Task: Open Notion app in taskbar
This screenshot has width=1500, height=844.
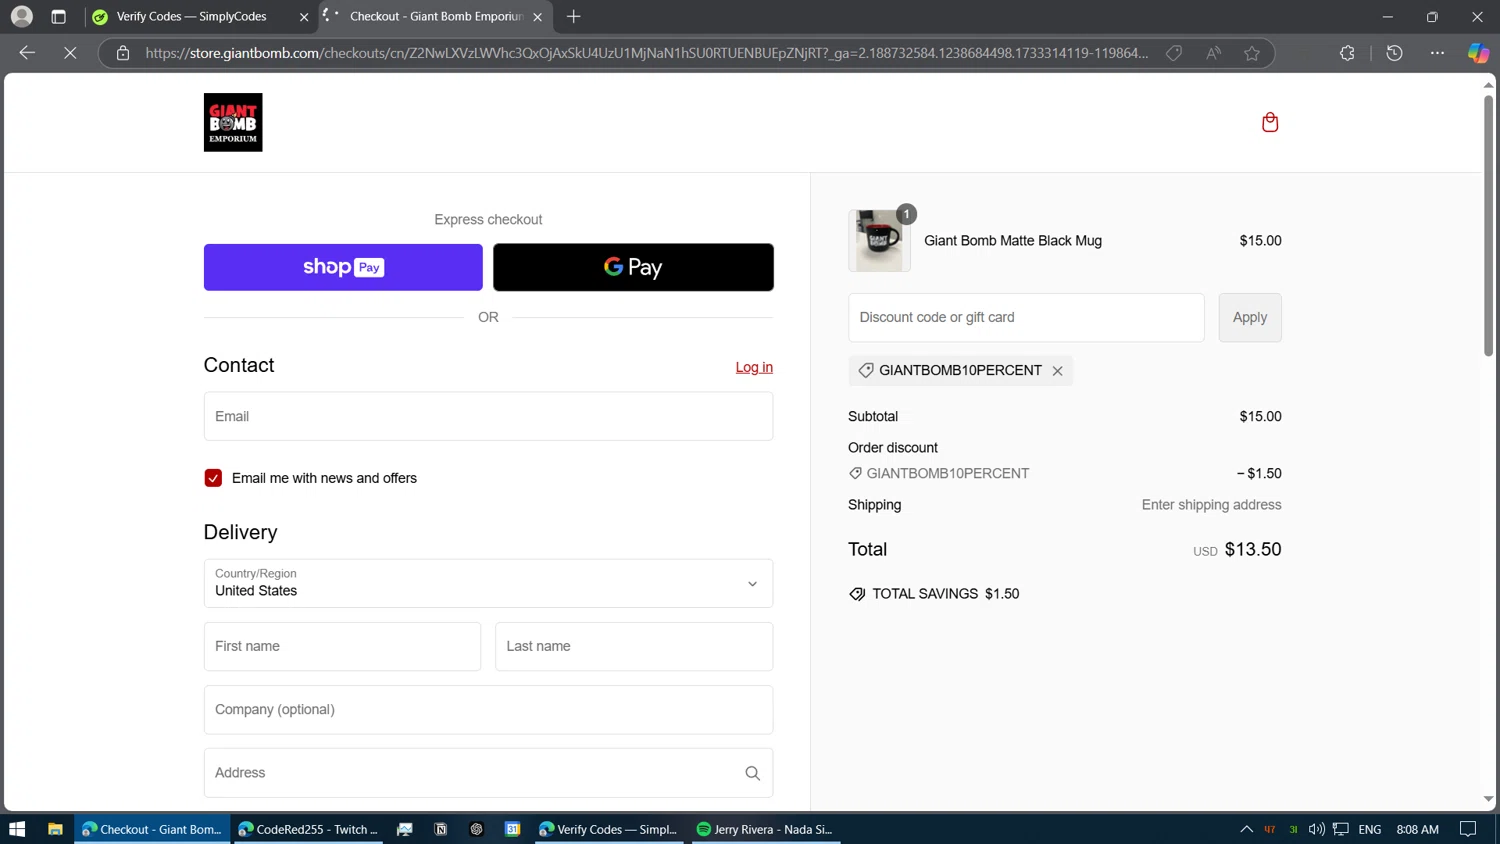Action: click(440, 829)
